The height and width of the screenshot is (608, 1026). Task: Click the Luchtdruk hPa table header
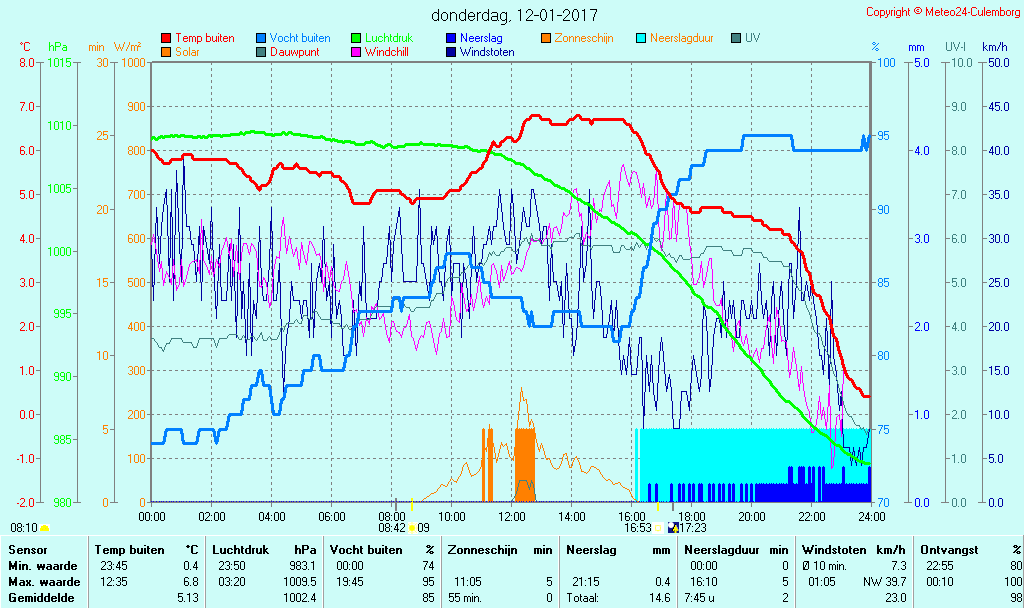[264, 549]
